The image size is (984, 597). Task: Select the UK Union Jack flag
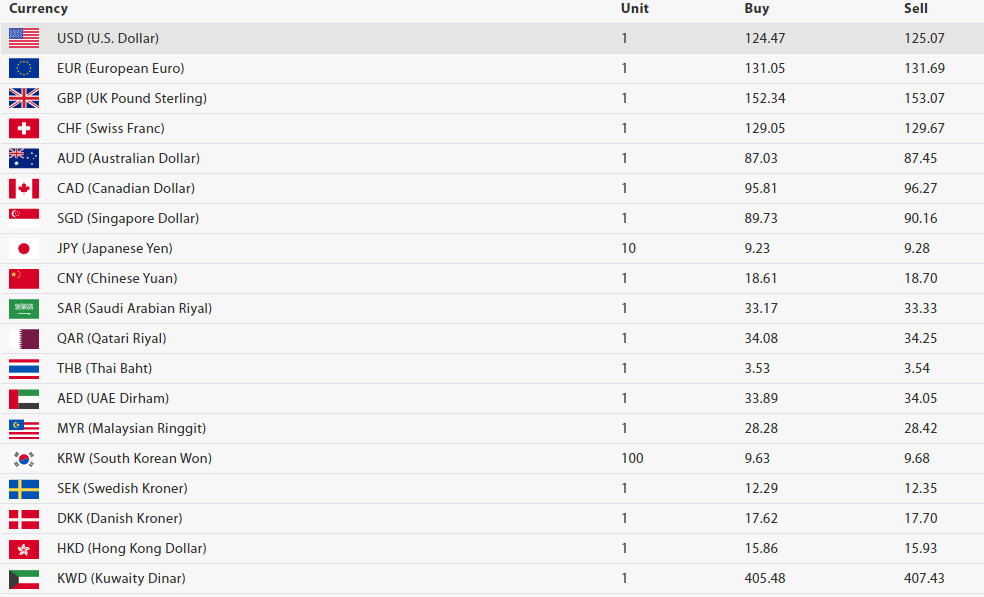[24, 99]
